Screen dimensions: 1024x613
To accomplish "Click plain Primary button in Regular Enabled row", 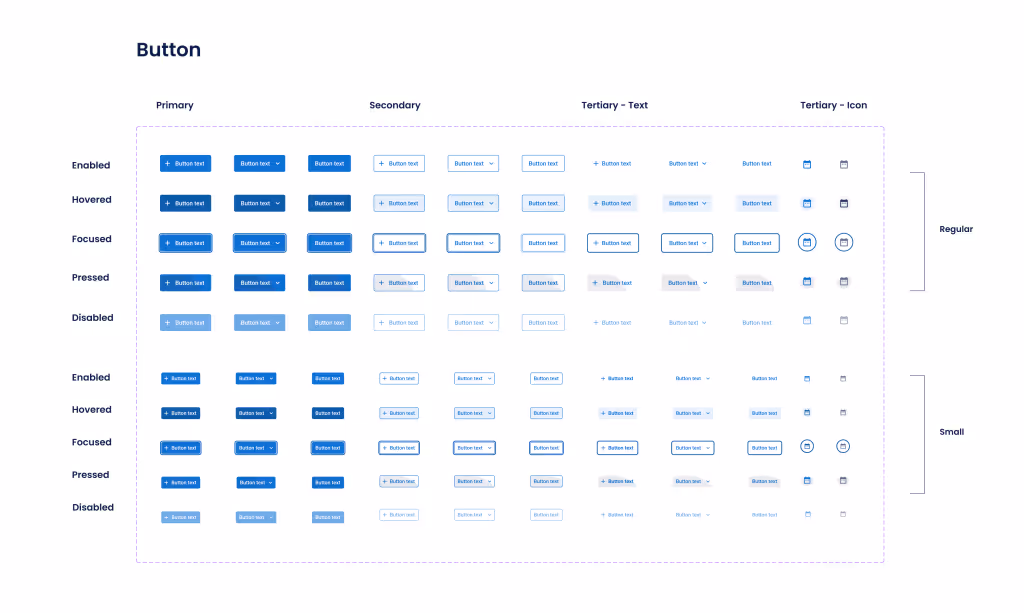I will tap(329, 164).
